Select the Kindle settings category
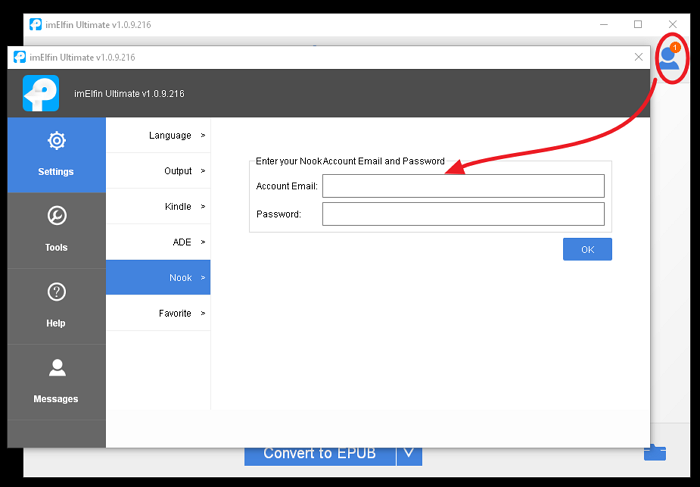Screen dimensions: 700x487 [x=158, y=206]
